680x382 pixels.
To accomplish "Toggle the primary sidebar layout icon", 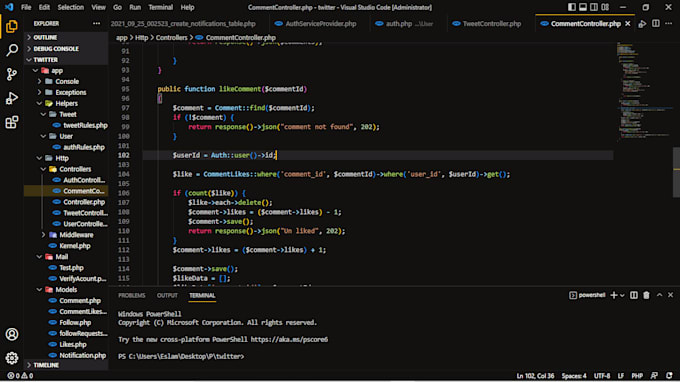I will (x=572, y=7).
